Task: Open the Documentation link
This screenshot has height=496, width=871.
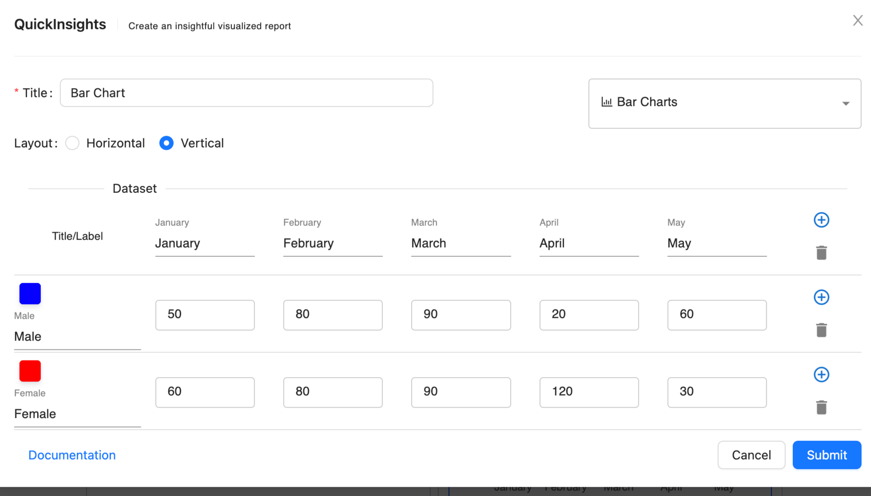Action: (72, 455)
